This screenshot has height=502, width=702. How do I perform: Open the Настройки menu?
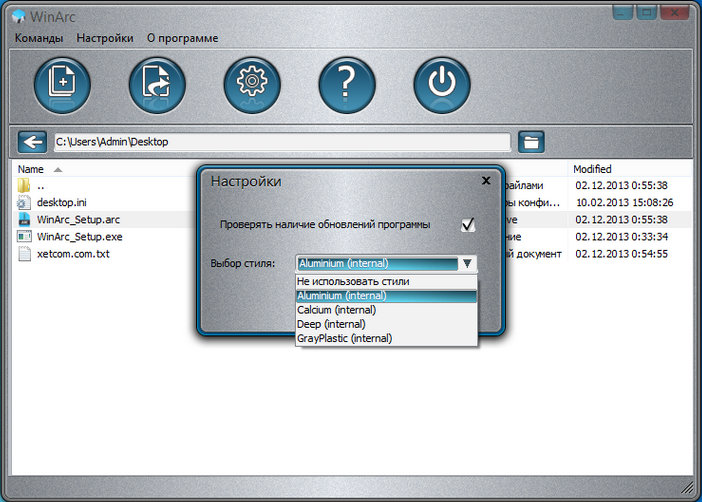(x=105, y=39)
